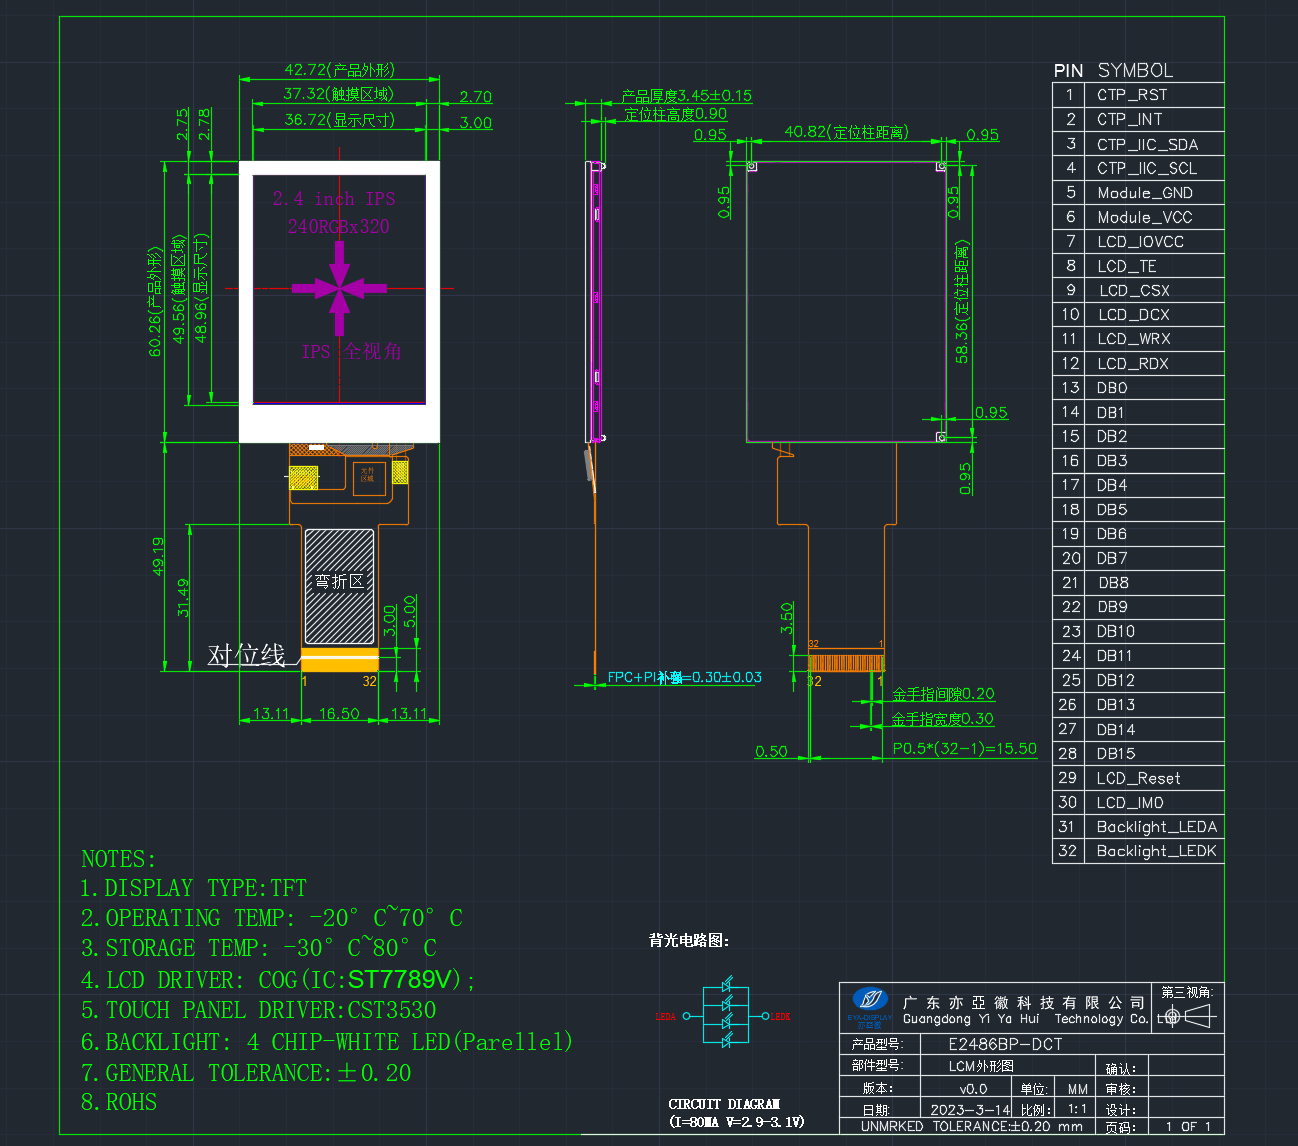Click the 58.36 vertical post distance
This screenshot has width=1298, height=1146.
pos(961,301)
